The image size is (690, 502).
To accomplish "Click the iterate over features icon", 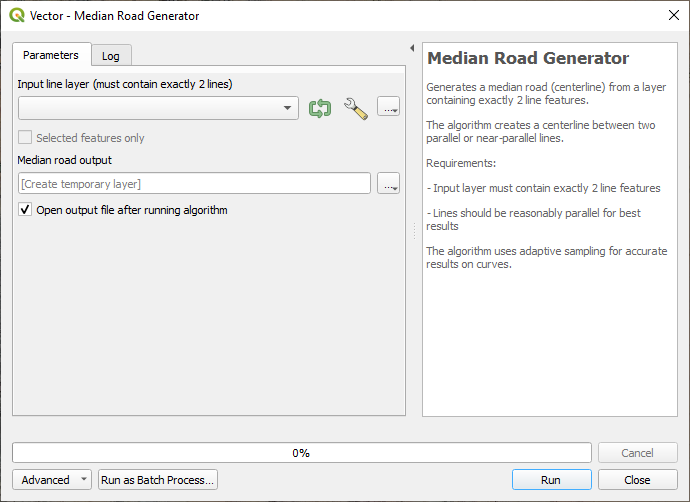I will click(320, 109).
